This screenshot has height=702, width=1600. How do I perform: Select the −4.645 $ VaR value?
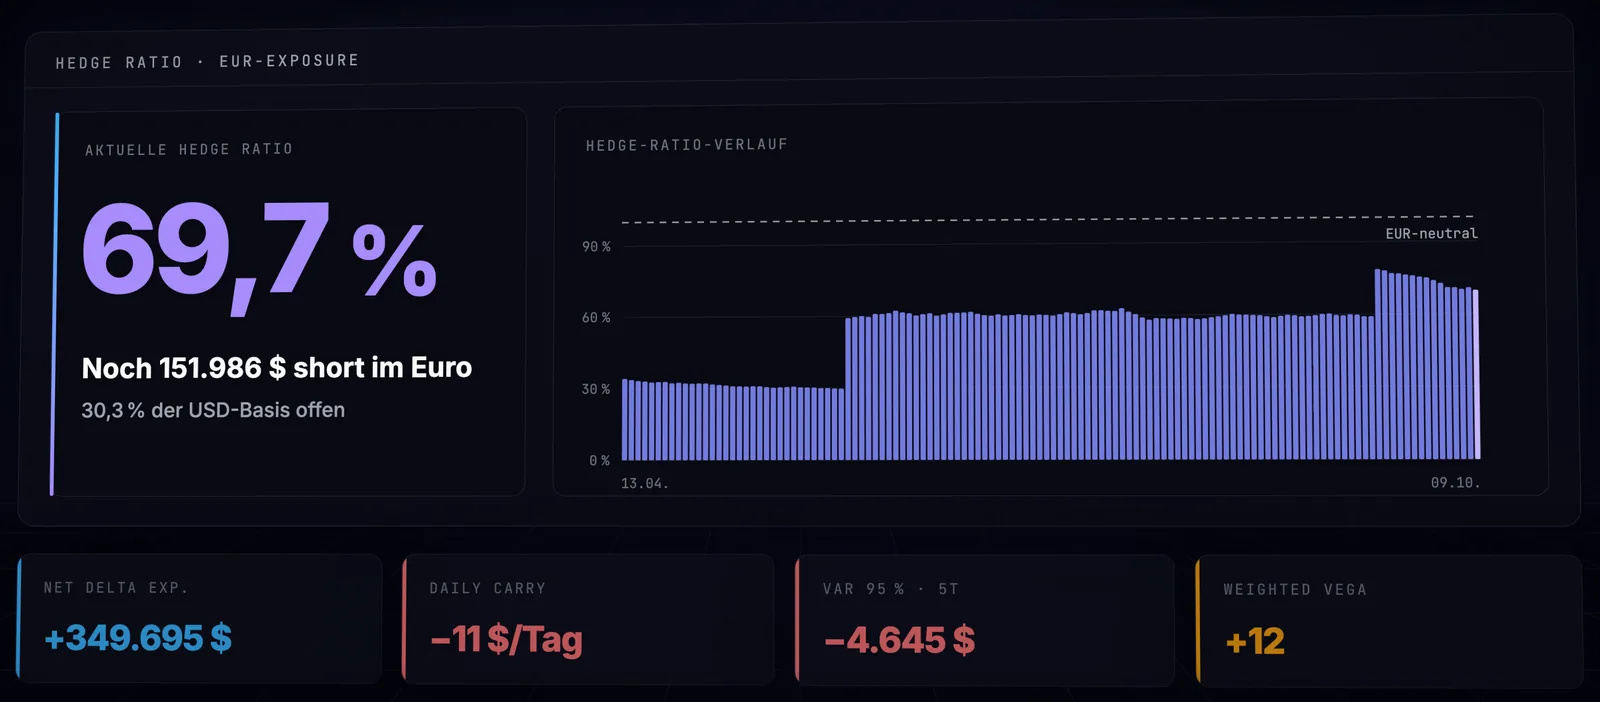[900, 640]
